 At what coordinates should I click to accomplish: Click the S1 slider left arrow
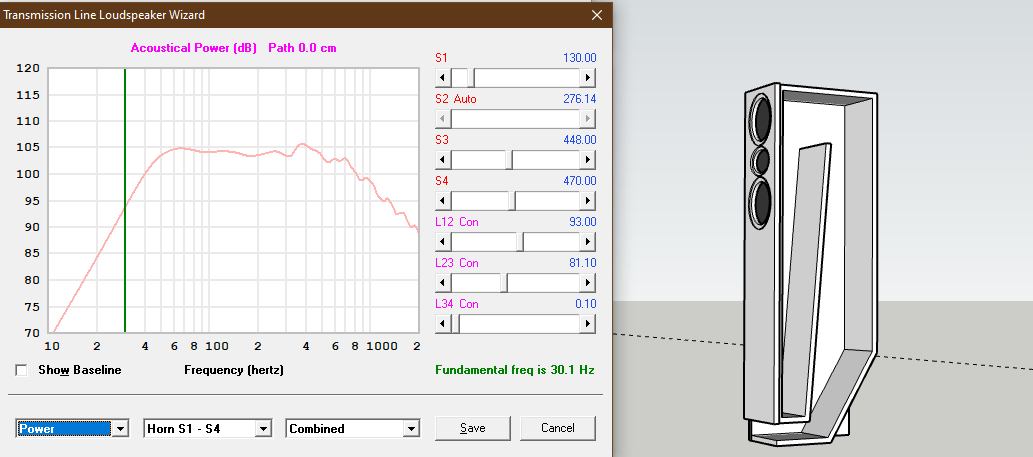click(x=443, y=78)
